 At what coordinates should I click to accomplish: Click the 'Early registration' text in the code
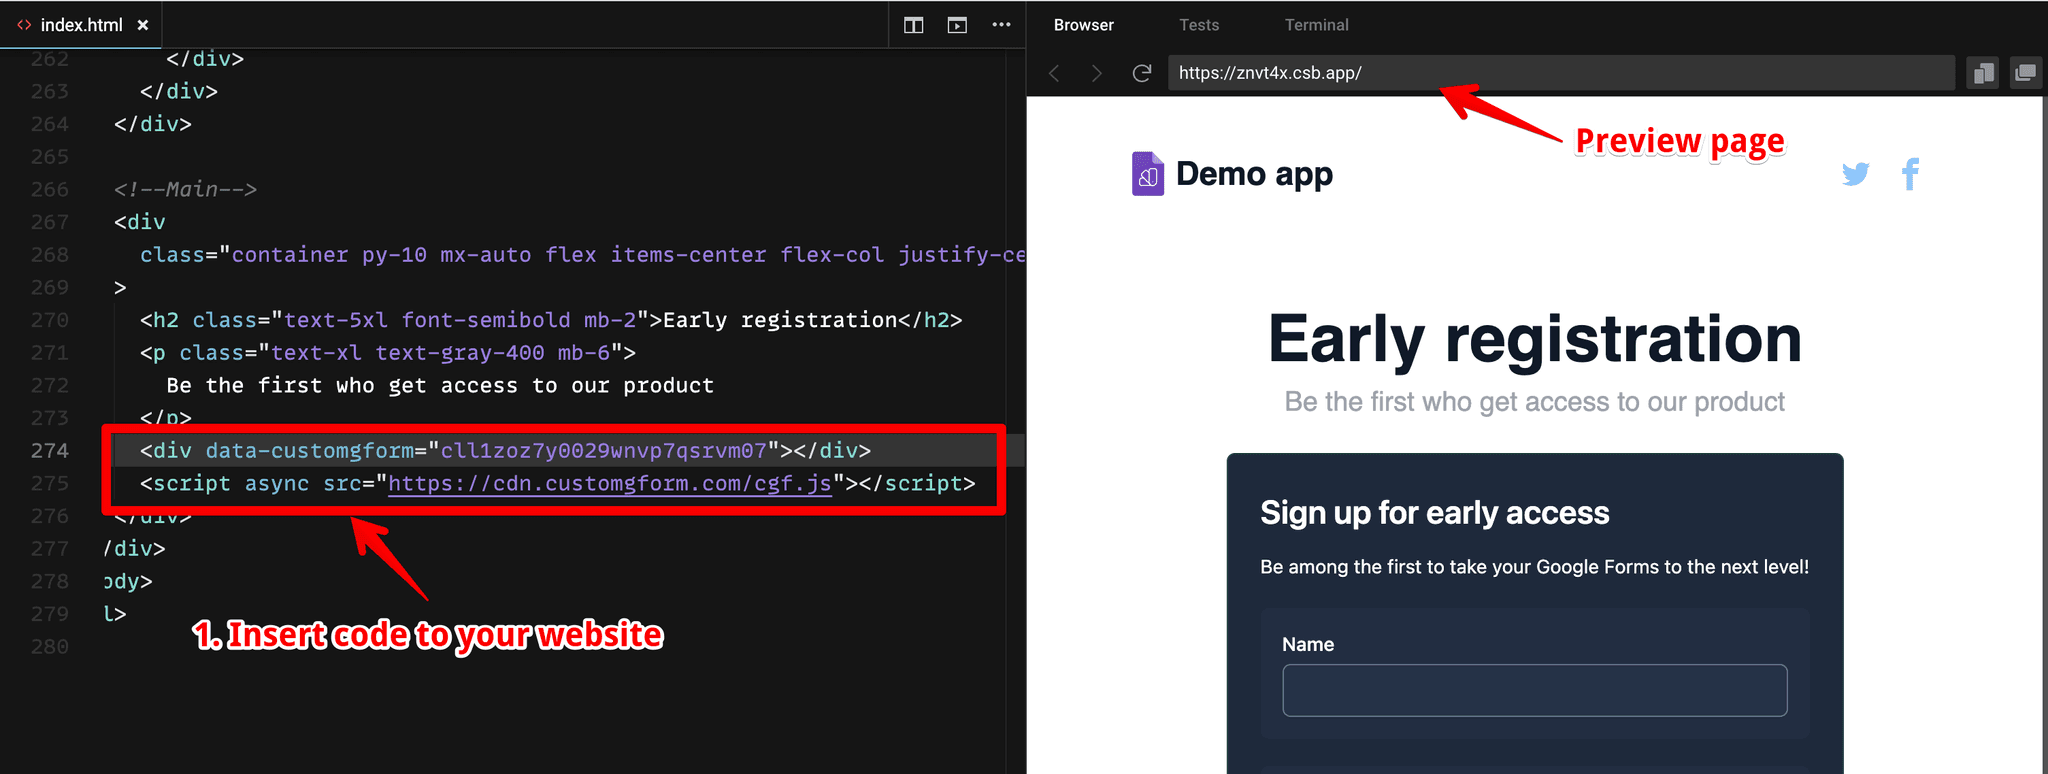tap(780, 320)
